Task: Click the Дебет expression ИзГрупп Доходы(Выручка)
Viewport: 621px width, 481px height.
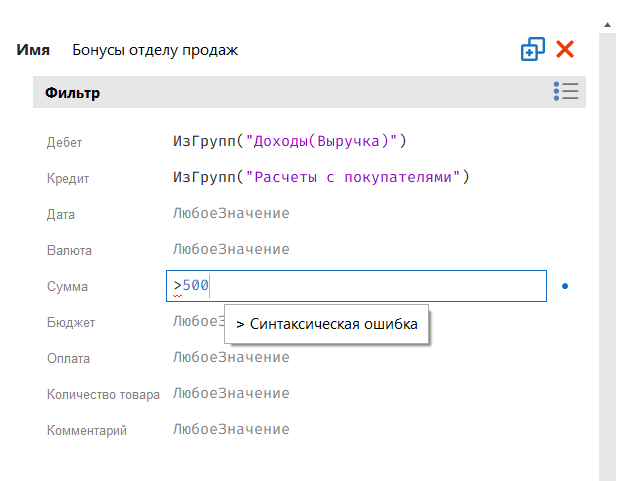Action: (x=290, y=141)
